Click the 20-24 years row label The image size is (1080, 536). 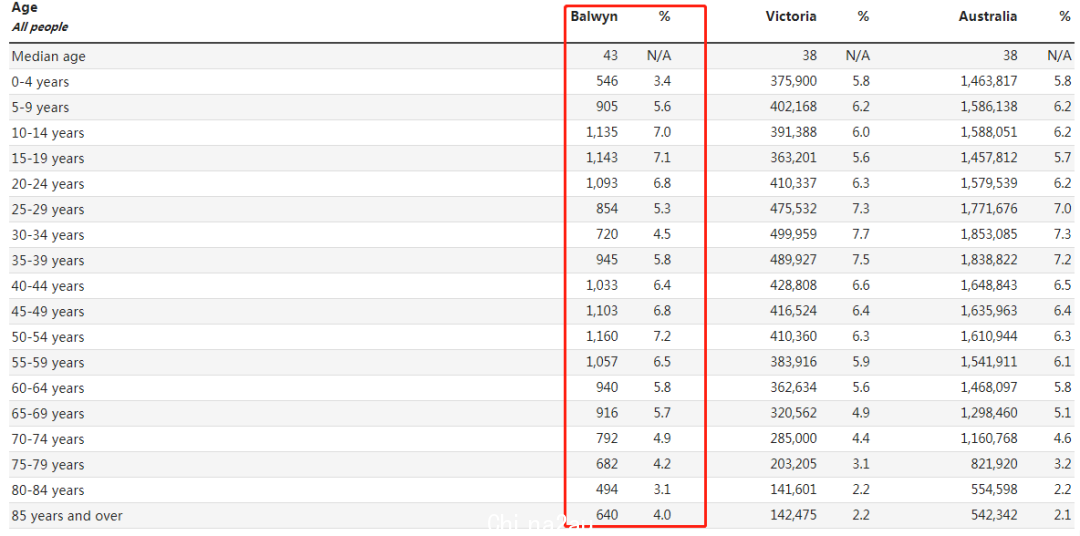48,185
